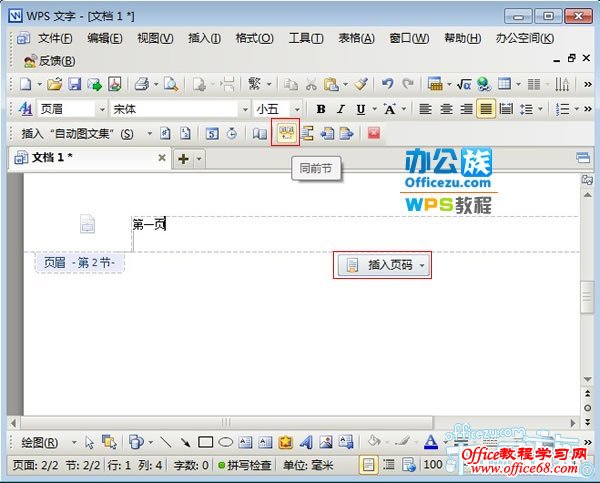Screen dimensions: 600x483
Task: Expand the 插入页码 dropdown arrow
Action: click(x=422, y=265)
